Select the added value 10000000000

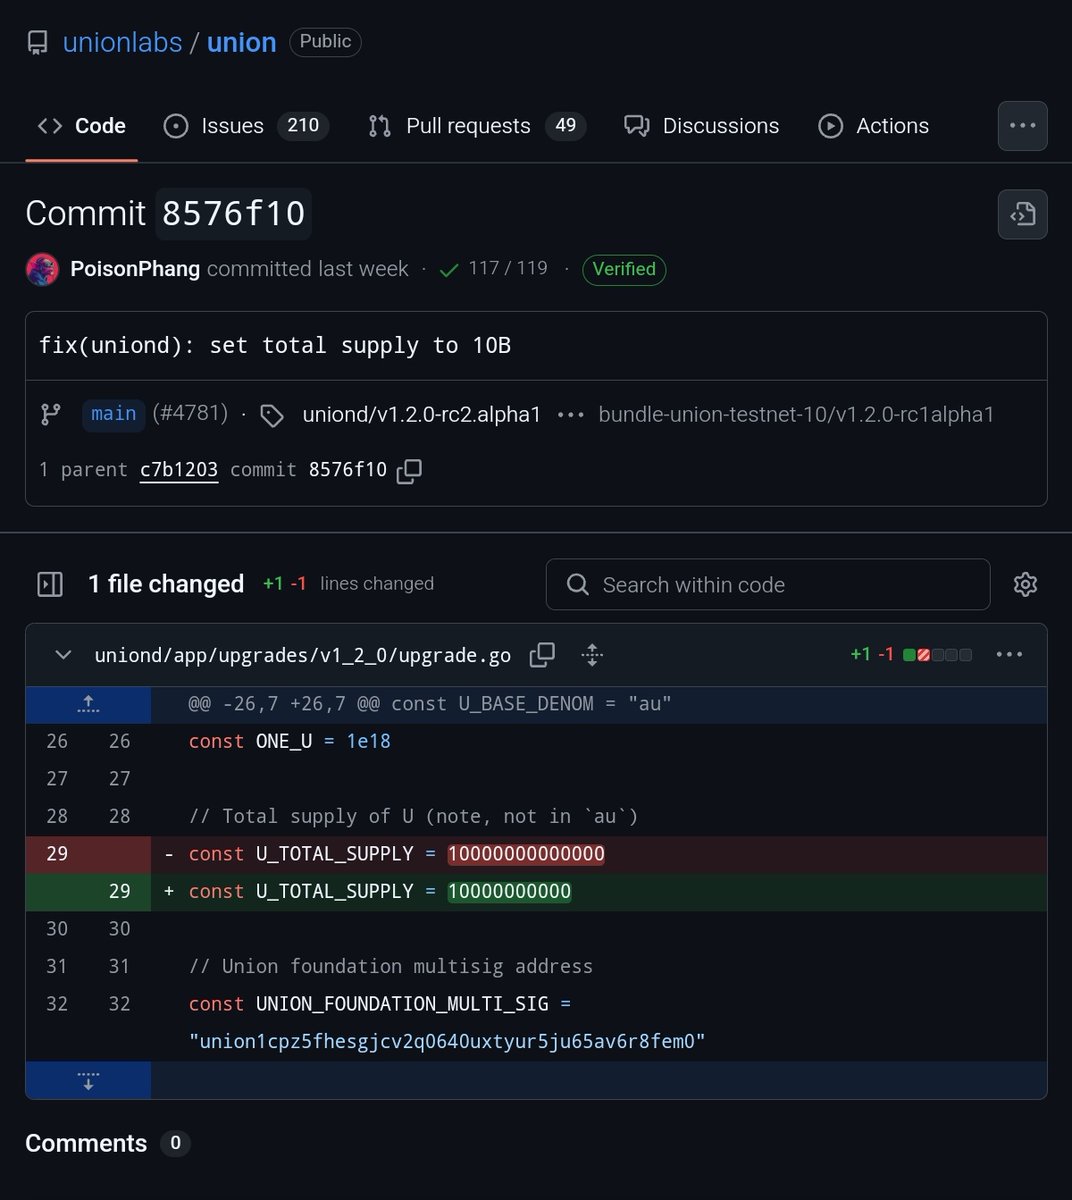click(x=509, y=891)
